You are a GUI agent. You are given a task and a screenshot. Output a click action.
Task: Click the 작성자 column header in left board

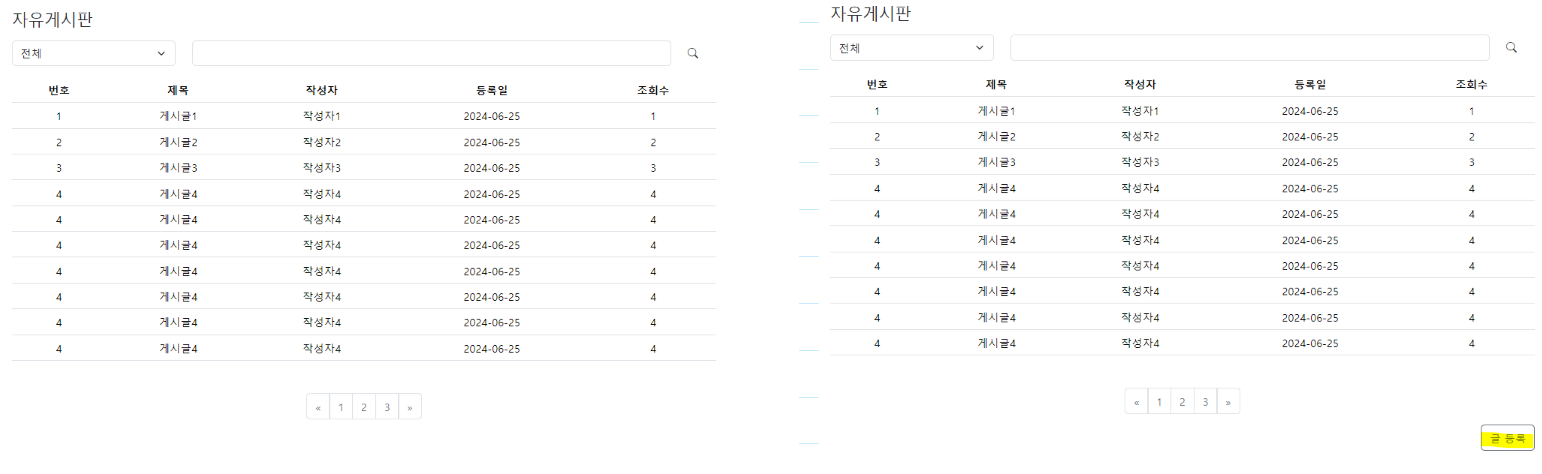coord(322,90)
